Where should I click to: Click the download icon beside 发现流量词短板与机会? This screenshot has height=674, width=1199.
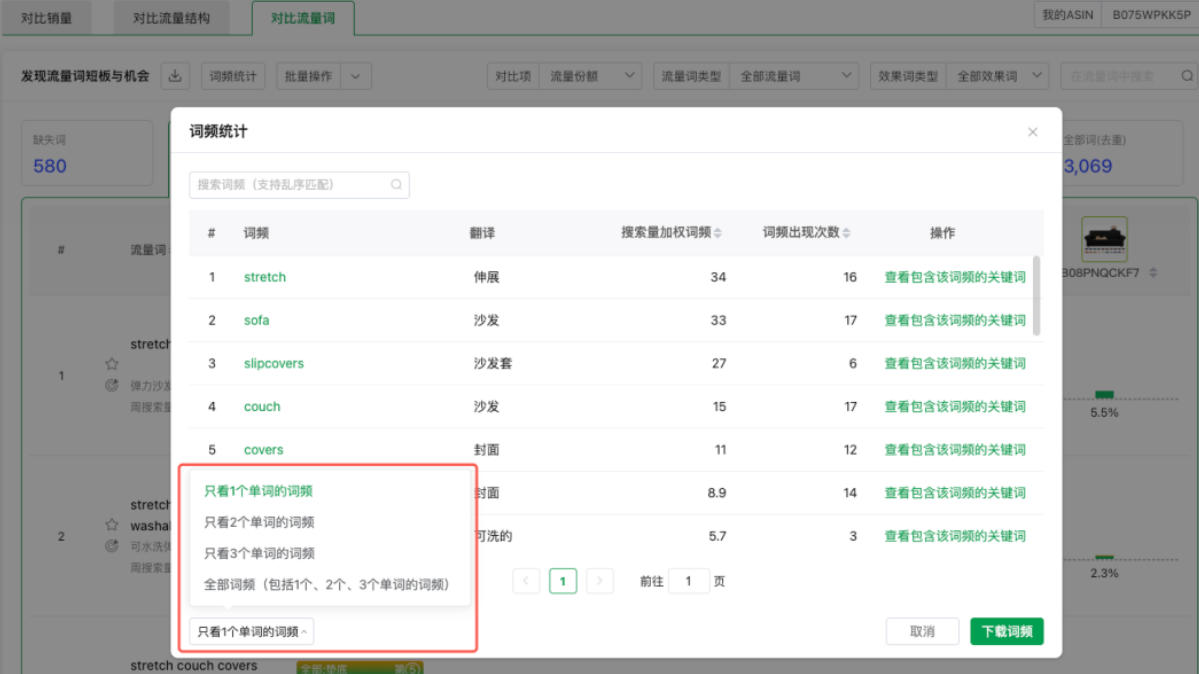click(x=175, y=76)
